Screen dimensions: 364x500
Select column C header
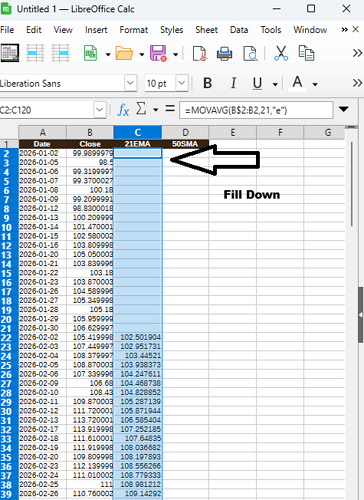[138, 132]
